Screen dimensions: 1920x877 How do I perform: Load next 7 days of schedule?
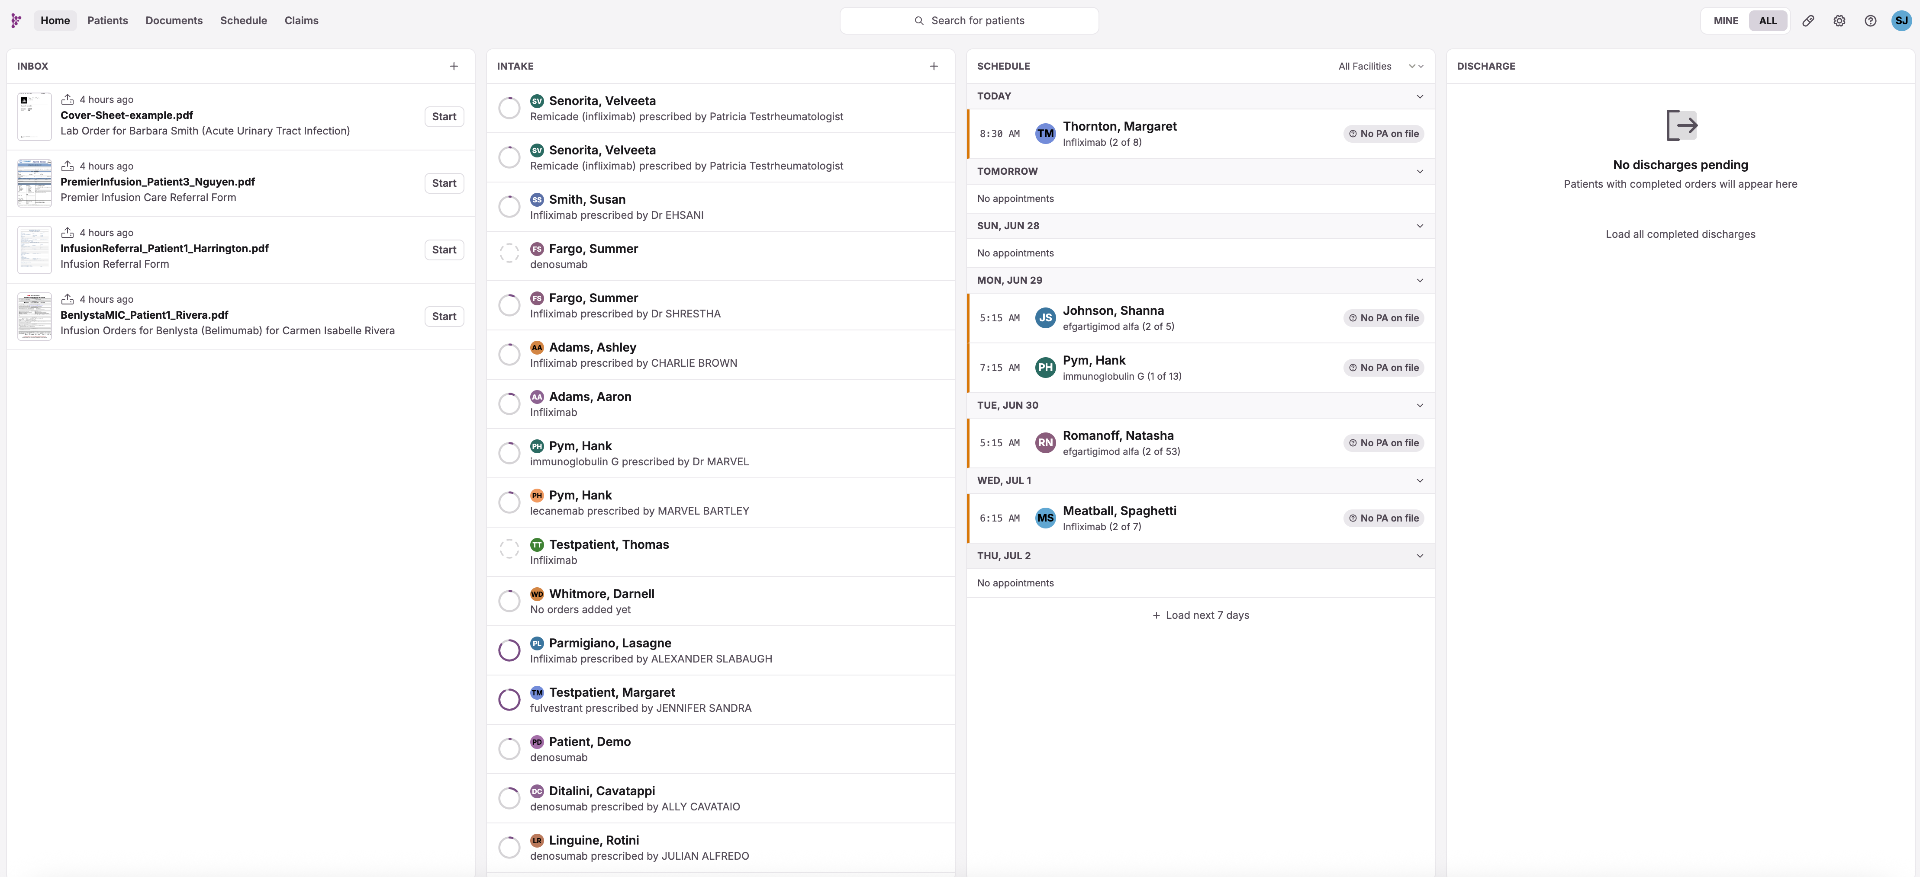coord(1200,615)
